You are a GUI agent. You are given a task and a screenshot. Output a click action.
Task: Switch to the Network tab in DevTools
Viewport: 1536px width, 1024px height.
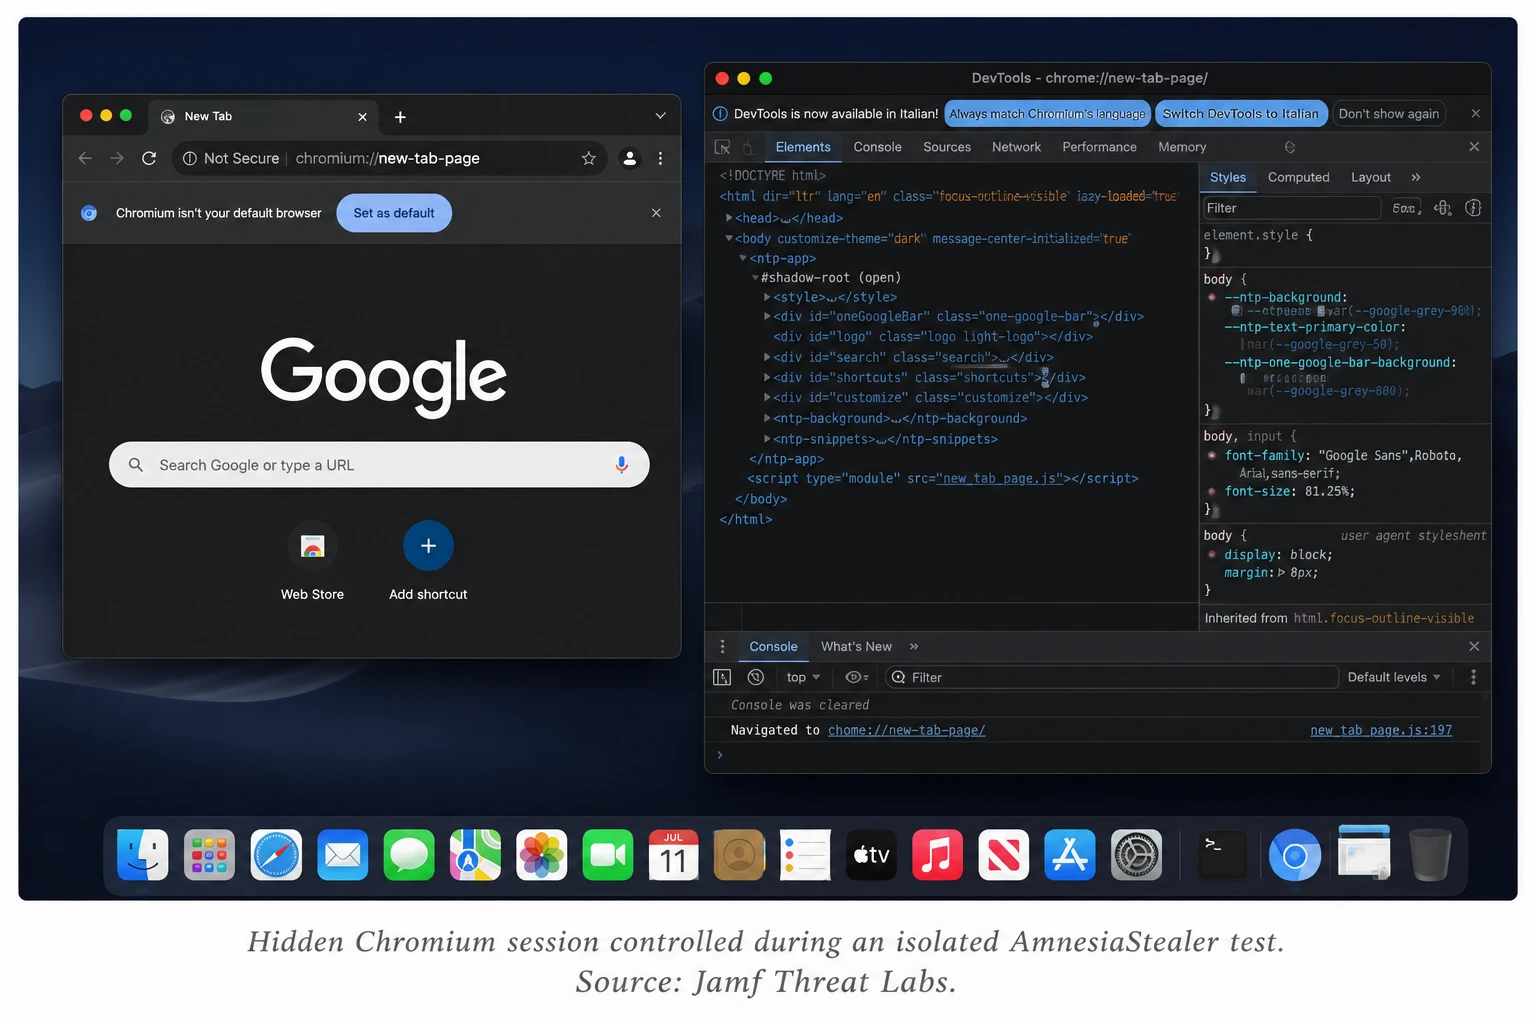coord(1016,147)
